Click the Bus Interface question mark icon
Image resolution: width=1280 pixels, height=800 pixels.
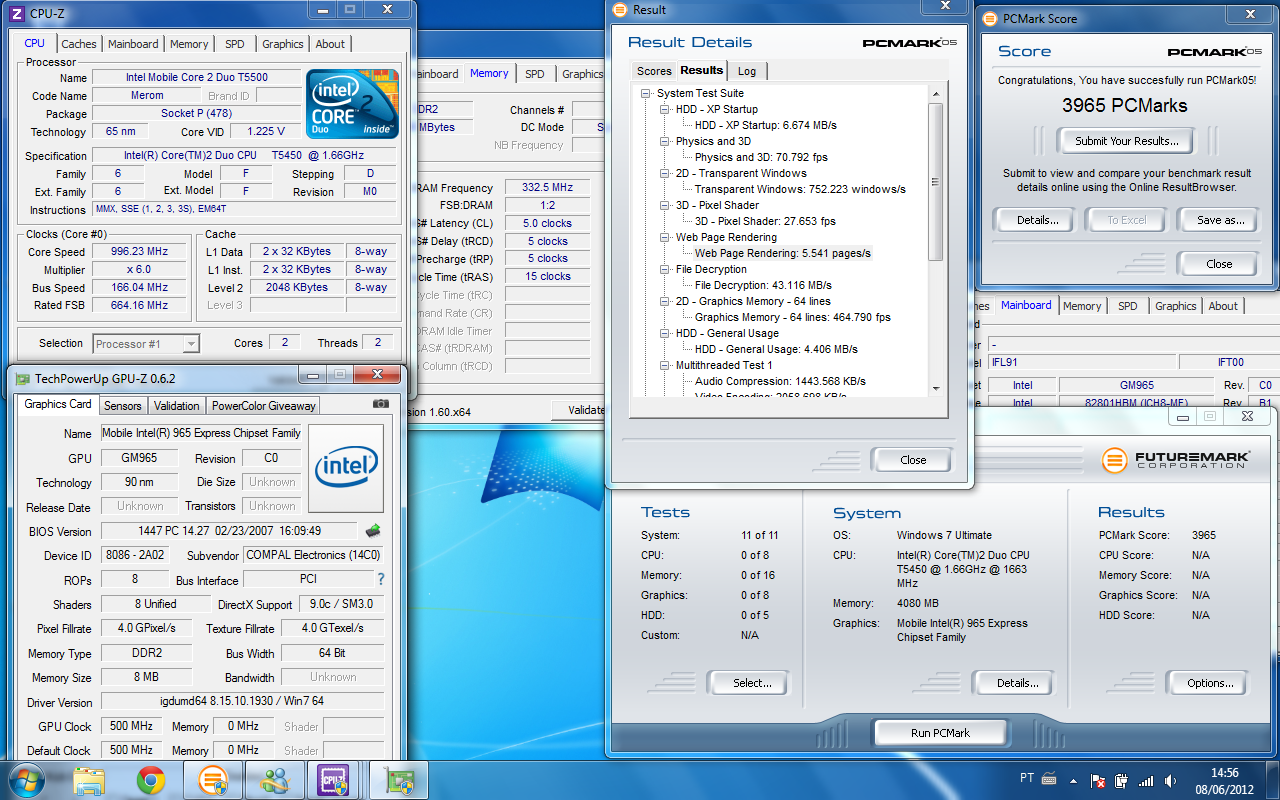(380, 580)
